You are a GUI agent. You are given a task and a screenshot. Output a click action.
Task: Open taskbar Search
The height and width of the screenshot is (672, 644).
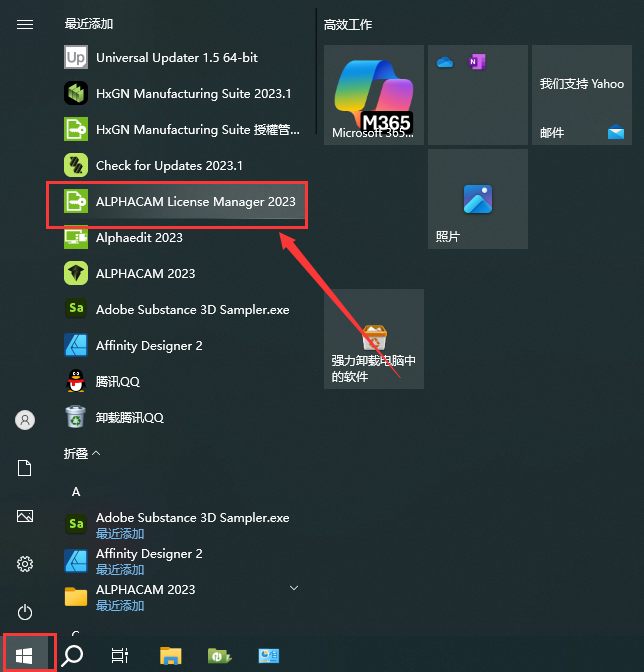pos(72,655)
